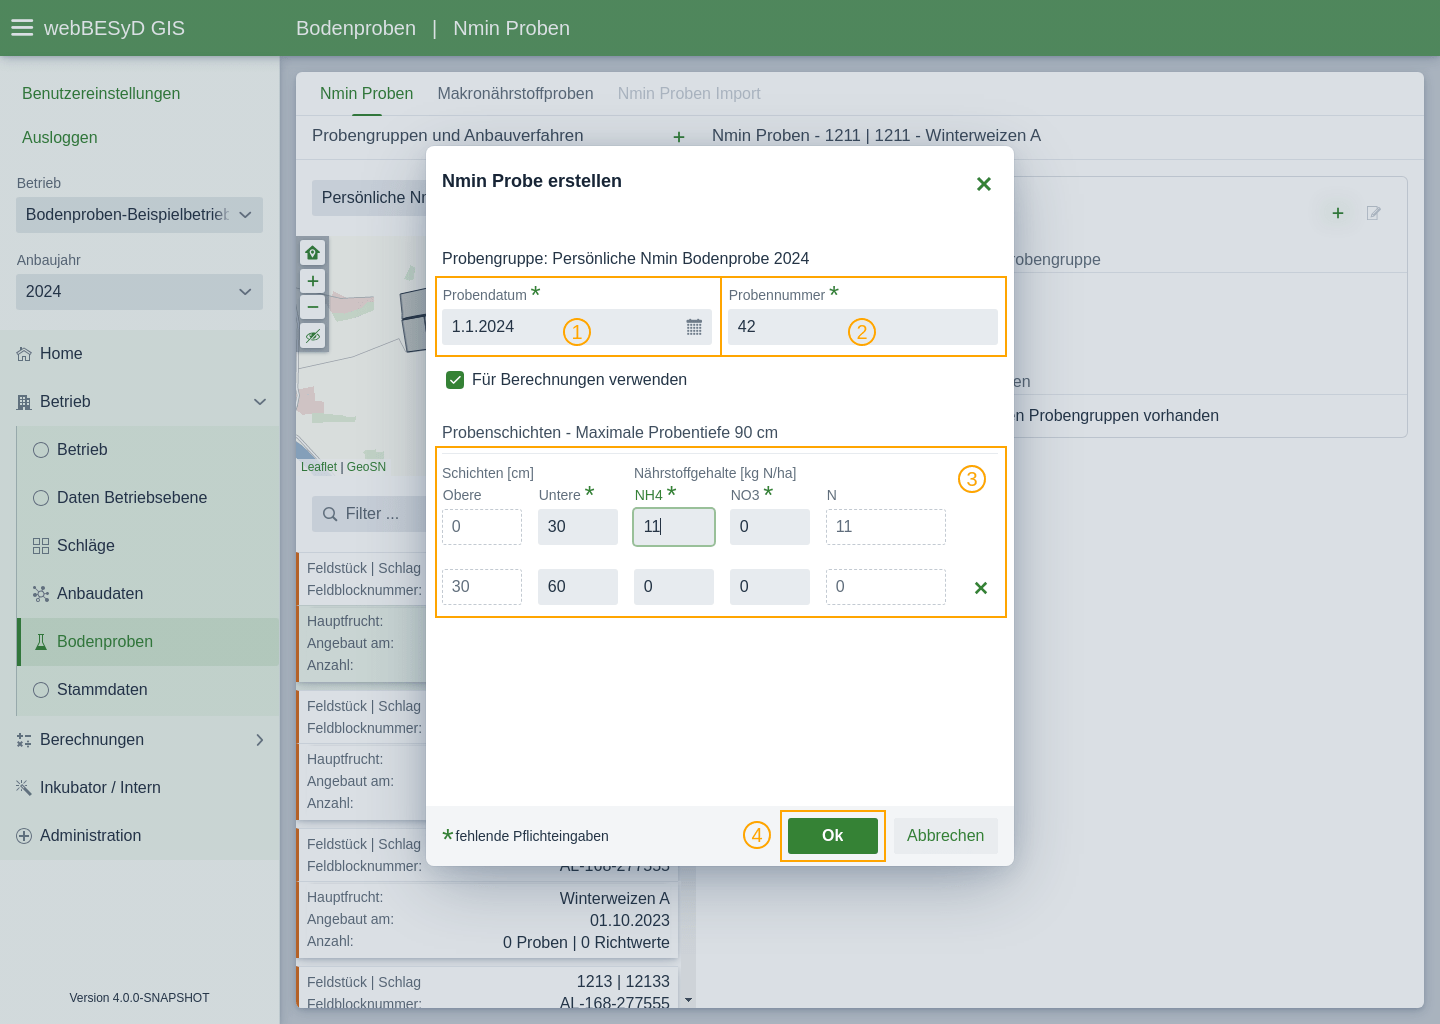Open Benutzereinstellungen link
This screenshot has width=1440, height=1024.
101,94
